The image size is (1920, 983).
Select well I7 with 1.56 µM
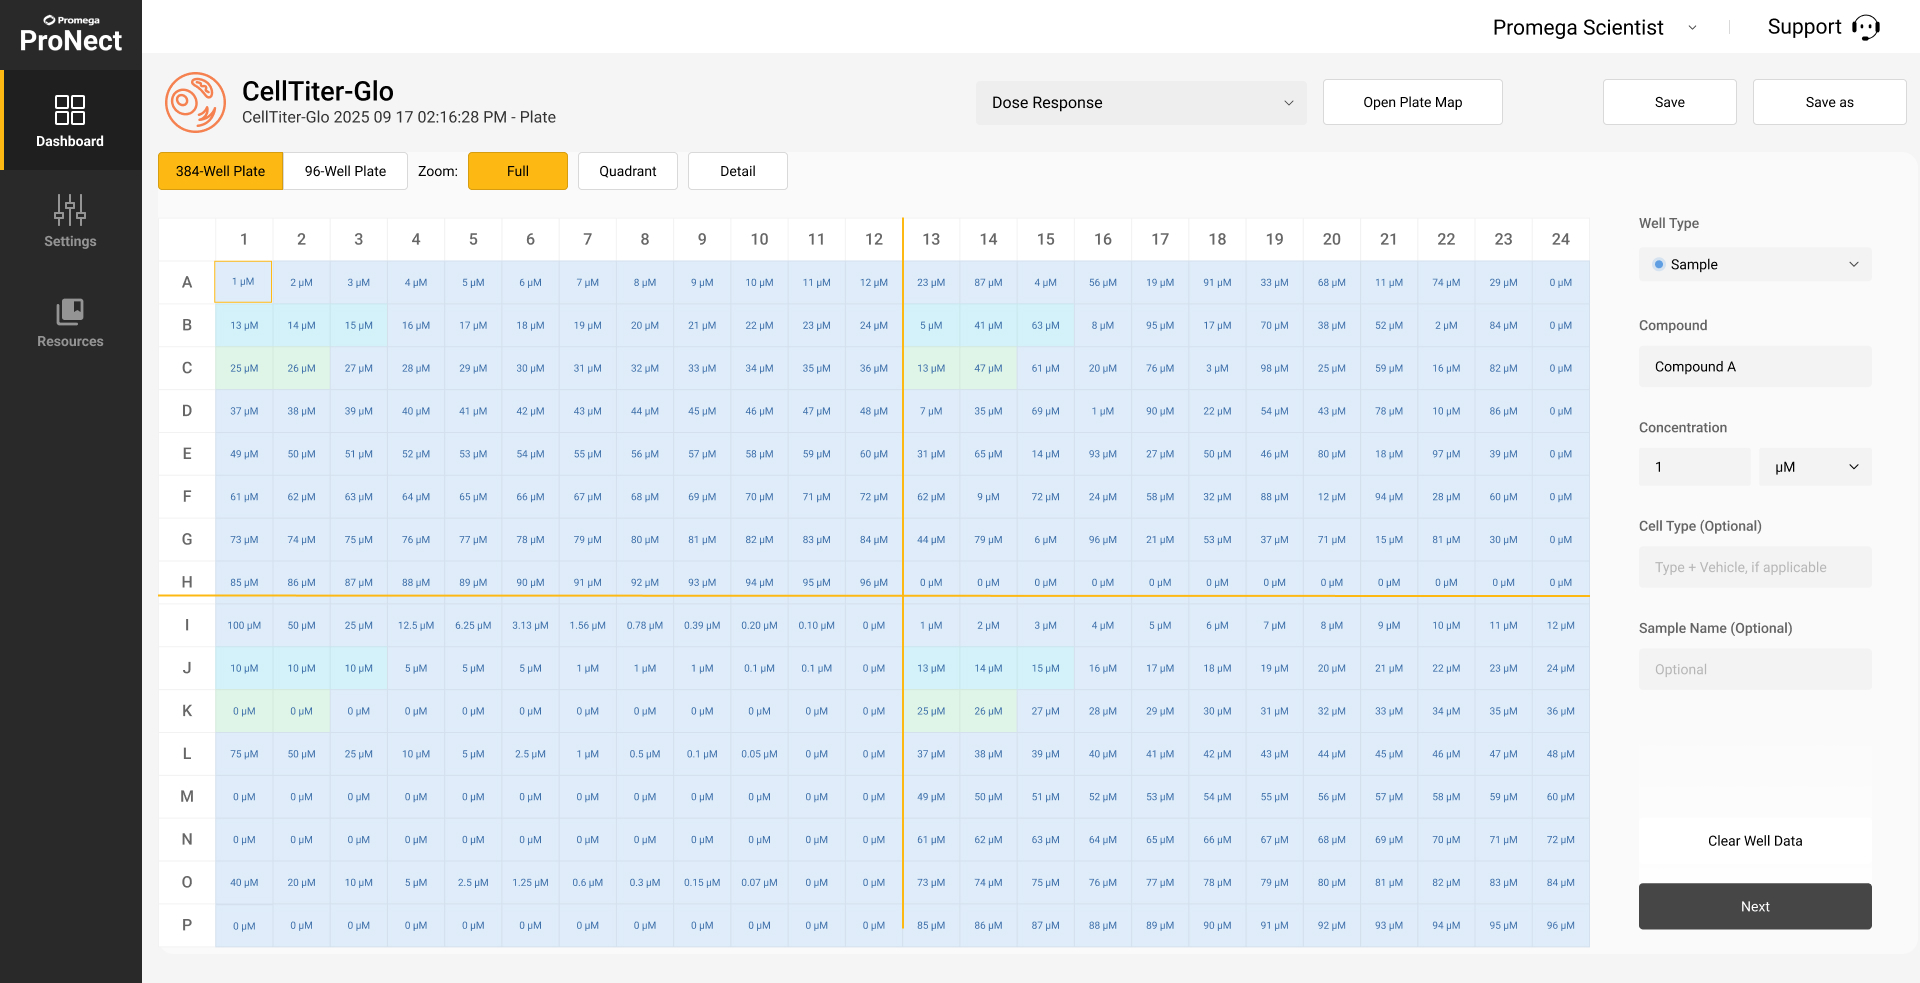point(587,626)
